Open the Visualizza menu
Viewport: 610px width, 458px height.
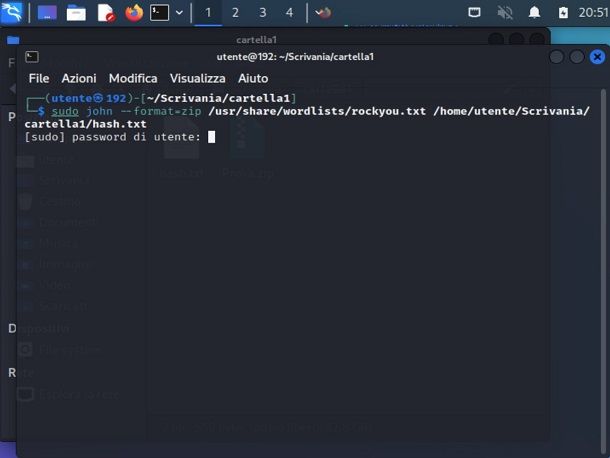198,78
